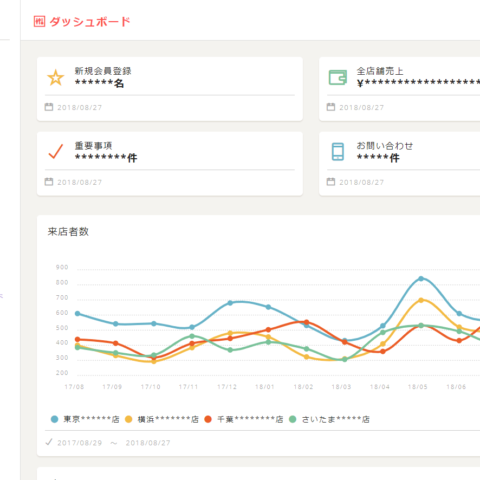Click the blue peak data point at 18/05

[x=421, y=279]
